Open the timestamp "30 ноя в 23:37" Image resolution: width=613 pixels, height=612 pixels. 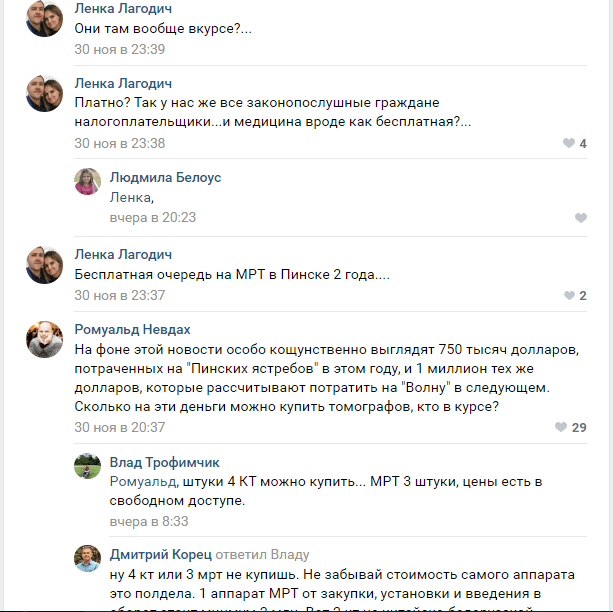pyautogui.click(x=120, y=295)
